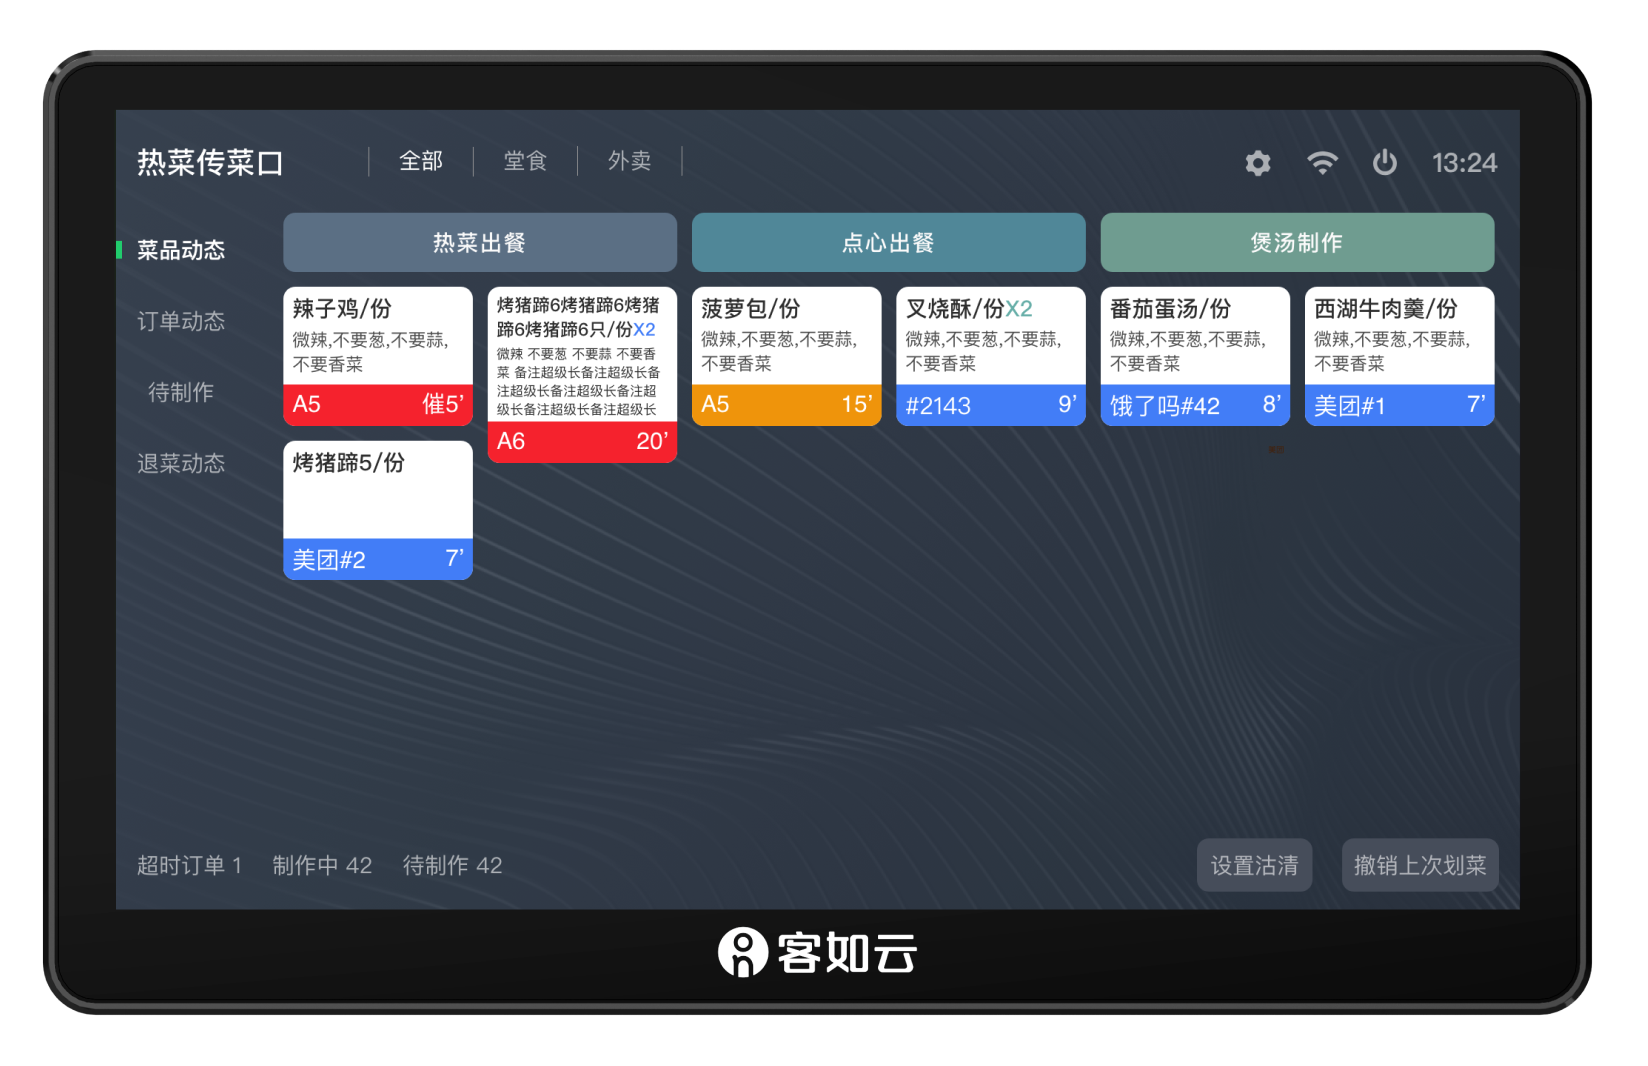Image resolution: width=1648 pixels, height=1066 pixels.
Task: Click the 撤销上次划菜 button
Action: (1419, 865)
